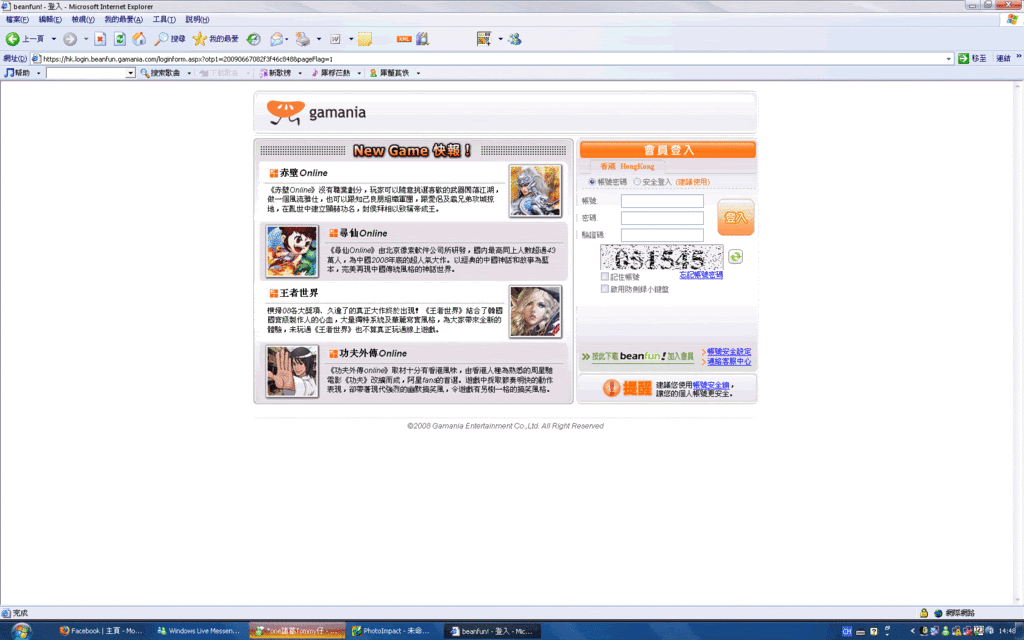1024x640 pixels.
Task: Select secure login radio button
Action: tap(637, 182)
